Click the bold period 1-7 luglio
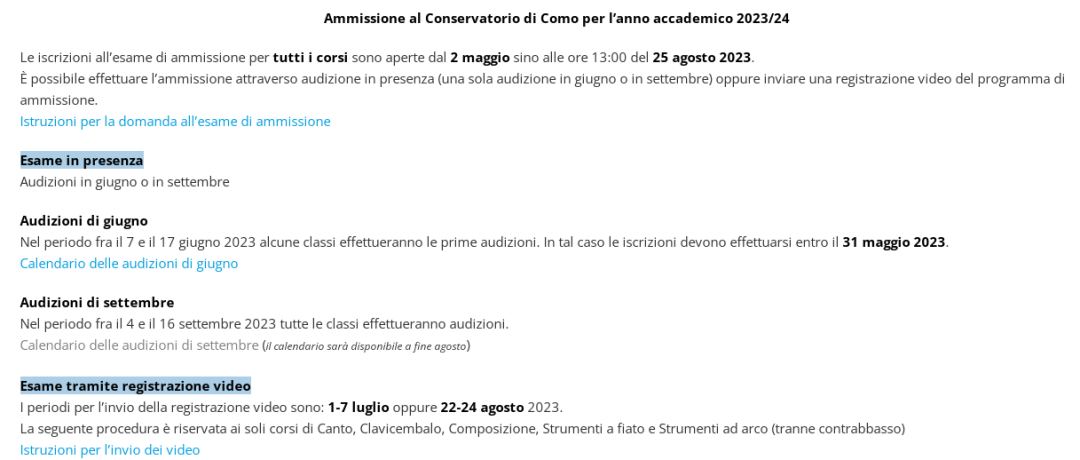Screen dimensions: 1080x460 point(358,407)
